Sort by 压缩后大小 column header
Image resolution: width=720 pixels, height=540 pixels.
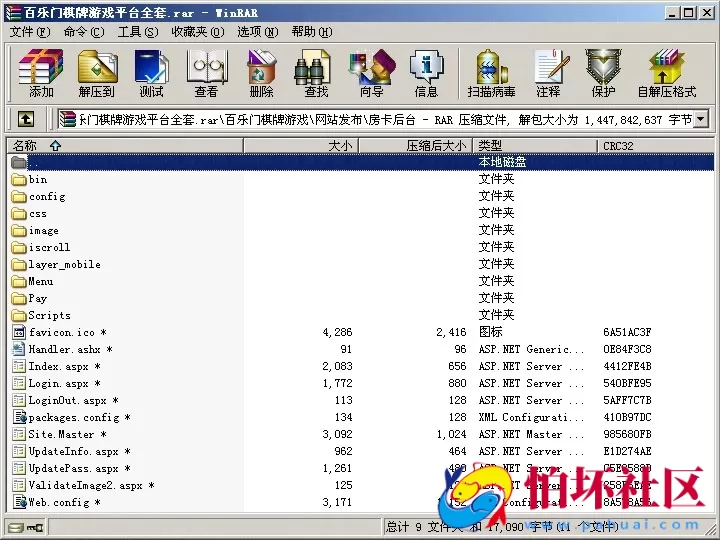(x=415, y=146)
